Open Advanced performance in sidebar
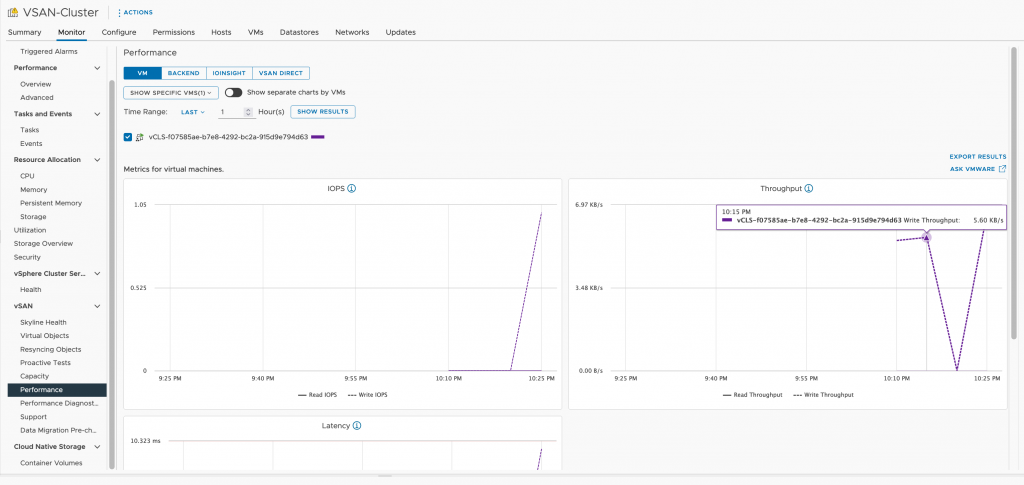 click(x=37, y=98)
